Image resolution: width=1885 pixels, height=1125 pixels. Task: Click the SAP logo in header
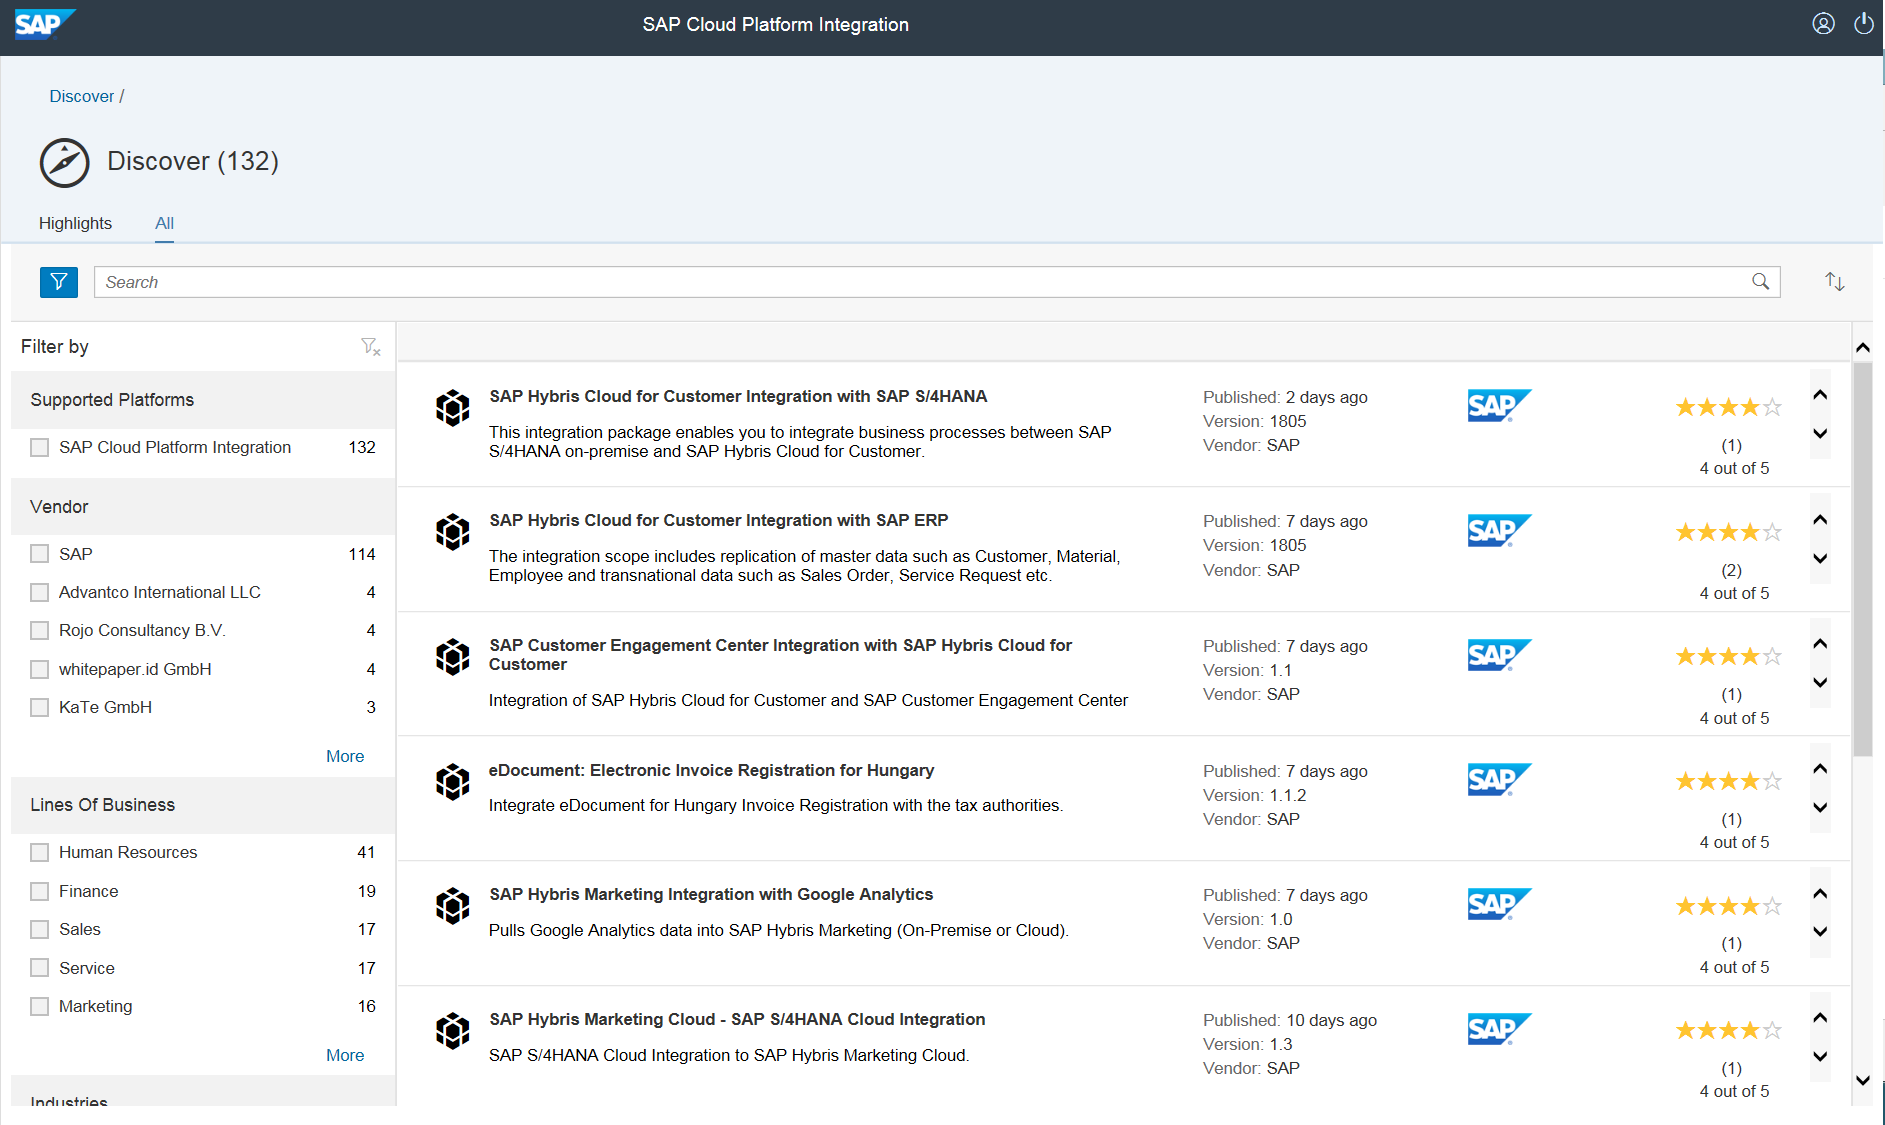[x=45, y=24]
